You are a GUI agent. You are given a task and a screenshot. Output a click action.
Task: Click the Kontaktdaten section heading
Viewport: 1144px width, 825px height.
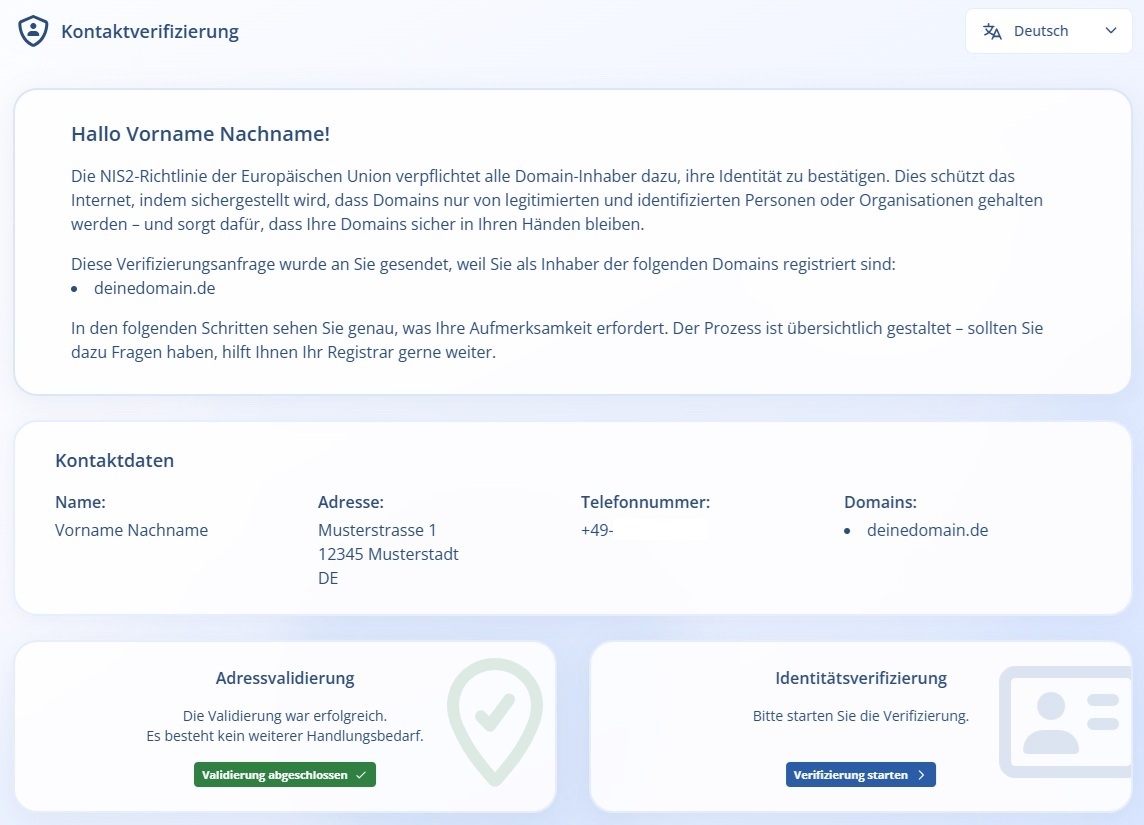pyautogui.click(x=114, y=460)
